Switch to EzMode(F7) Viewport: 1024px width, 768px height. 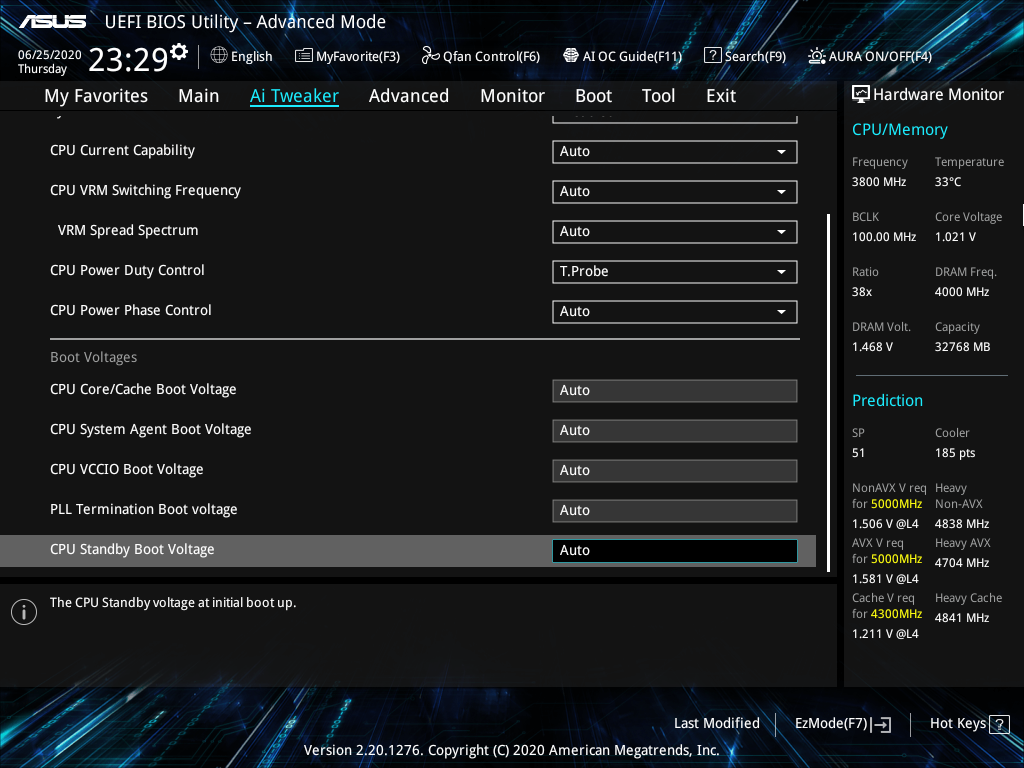(x=842, y=724)
